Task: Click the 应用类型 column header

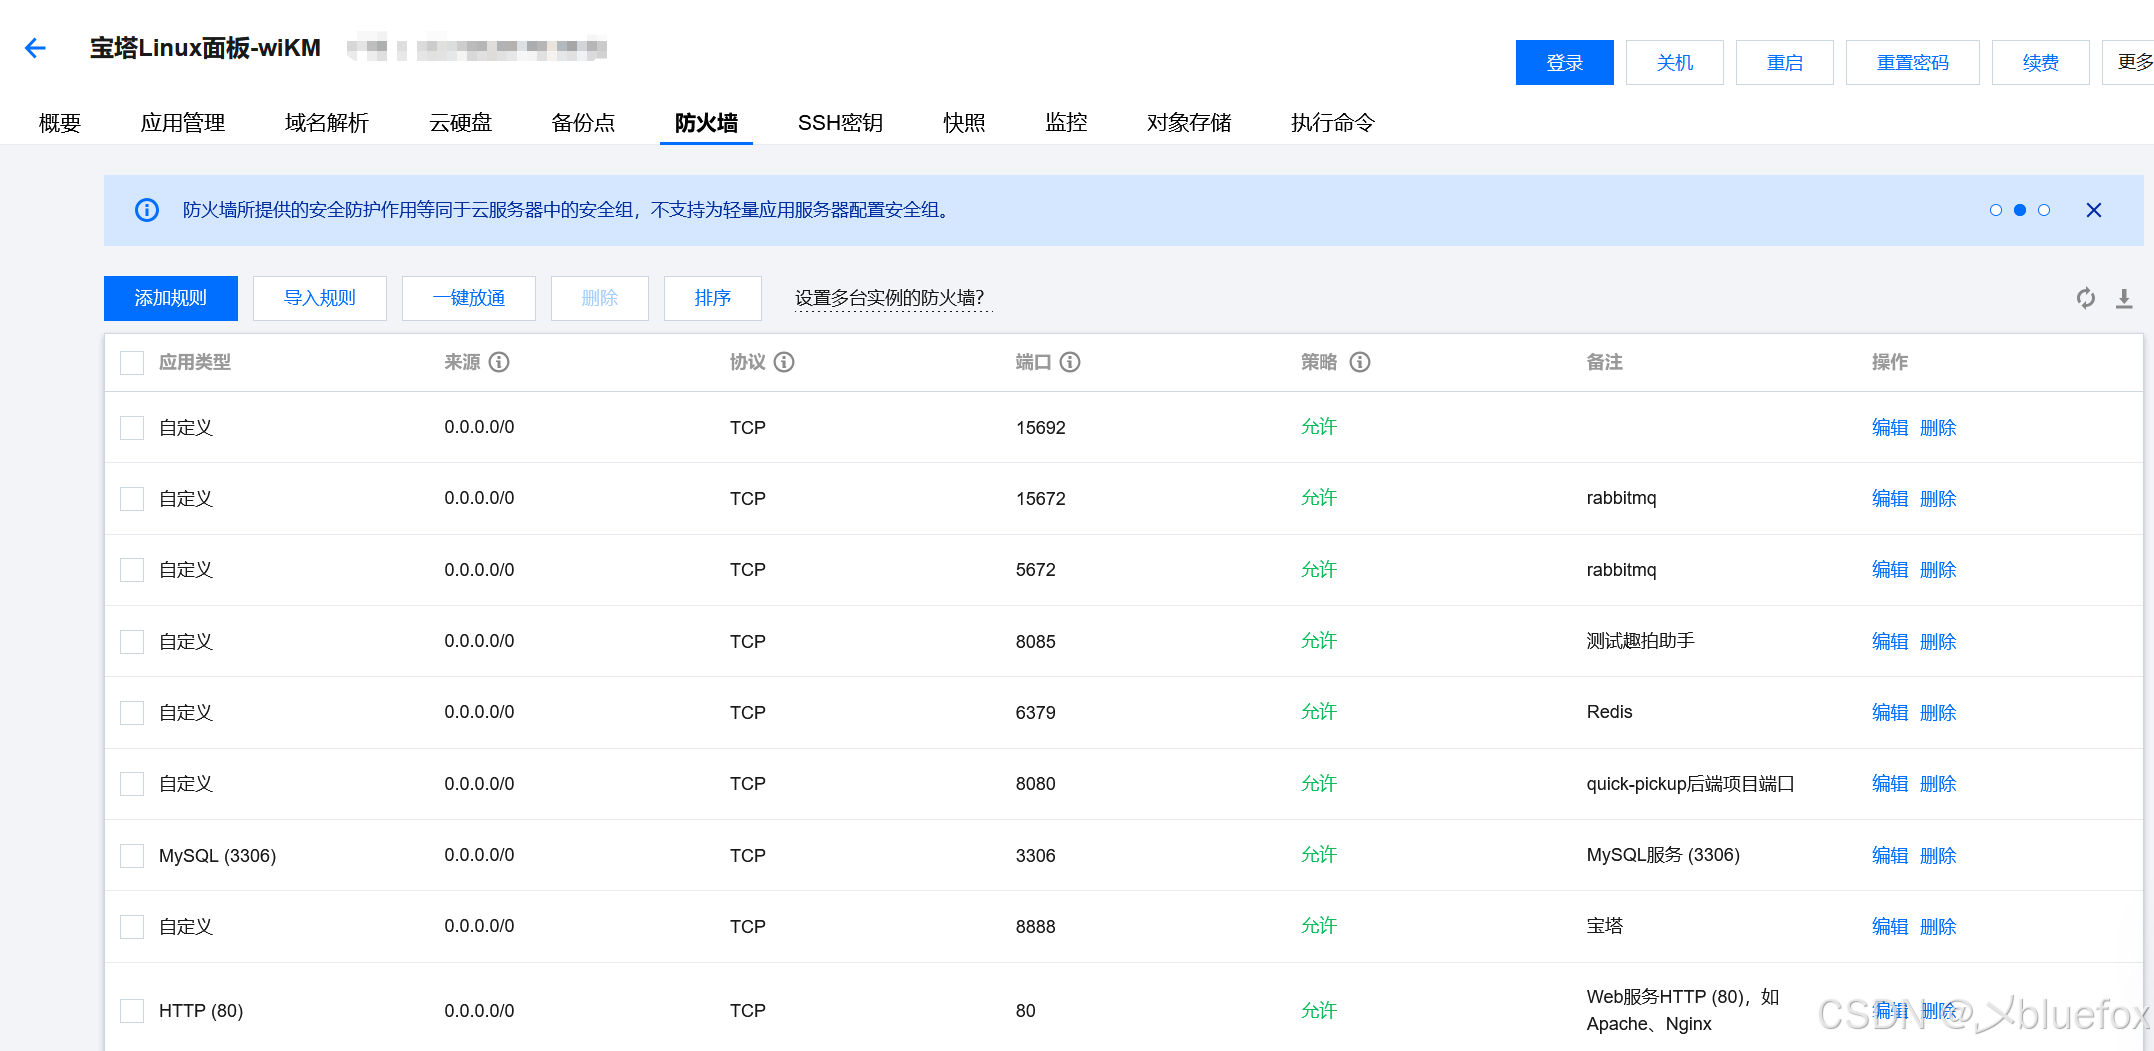Action: point(195,362)
